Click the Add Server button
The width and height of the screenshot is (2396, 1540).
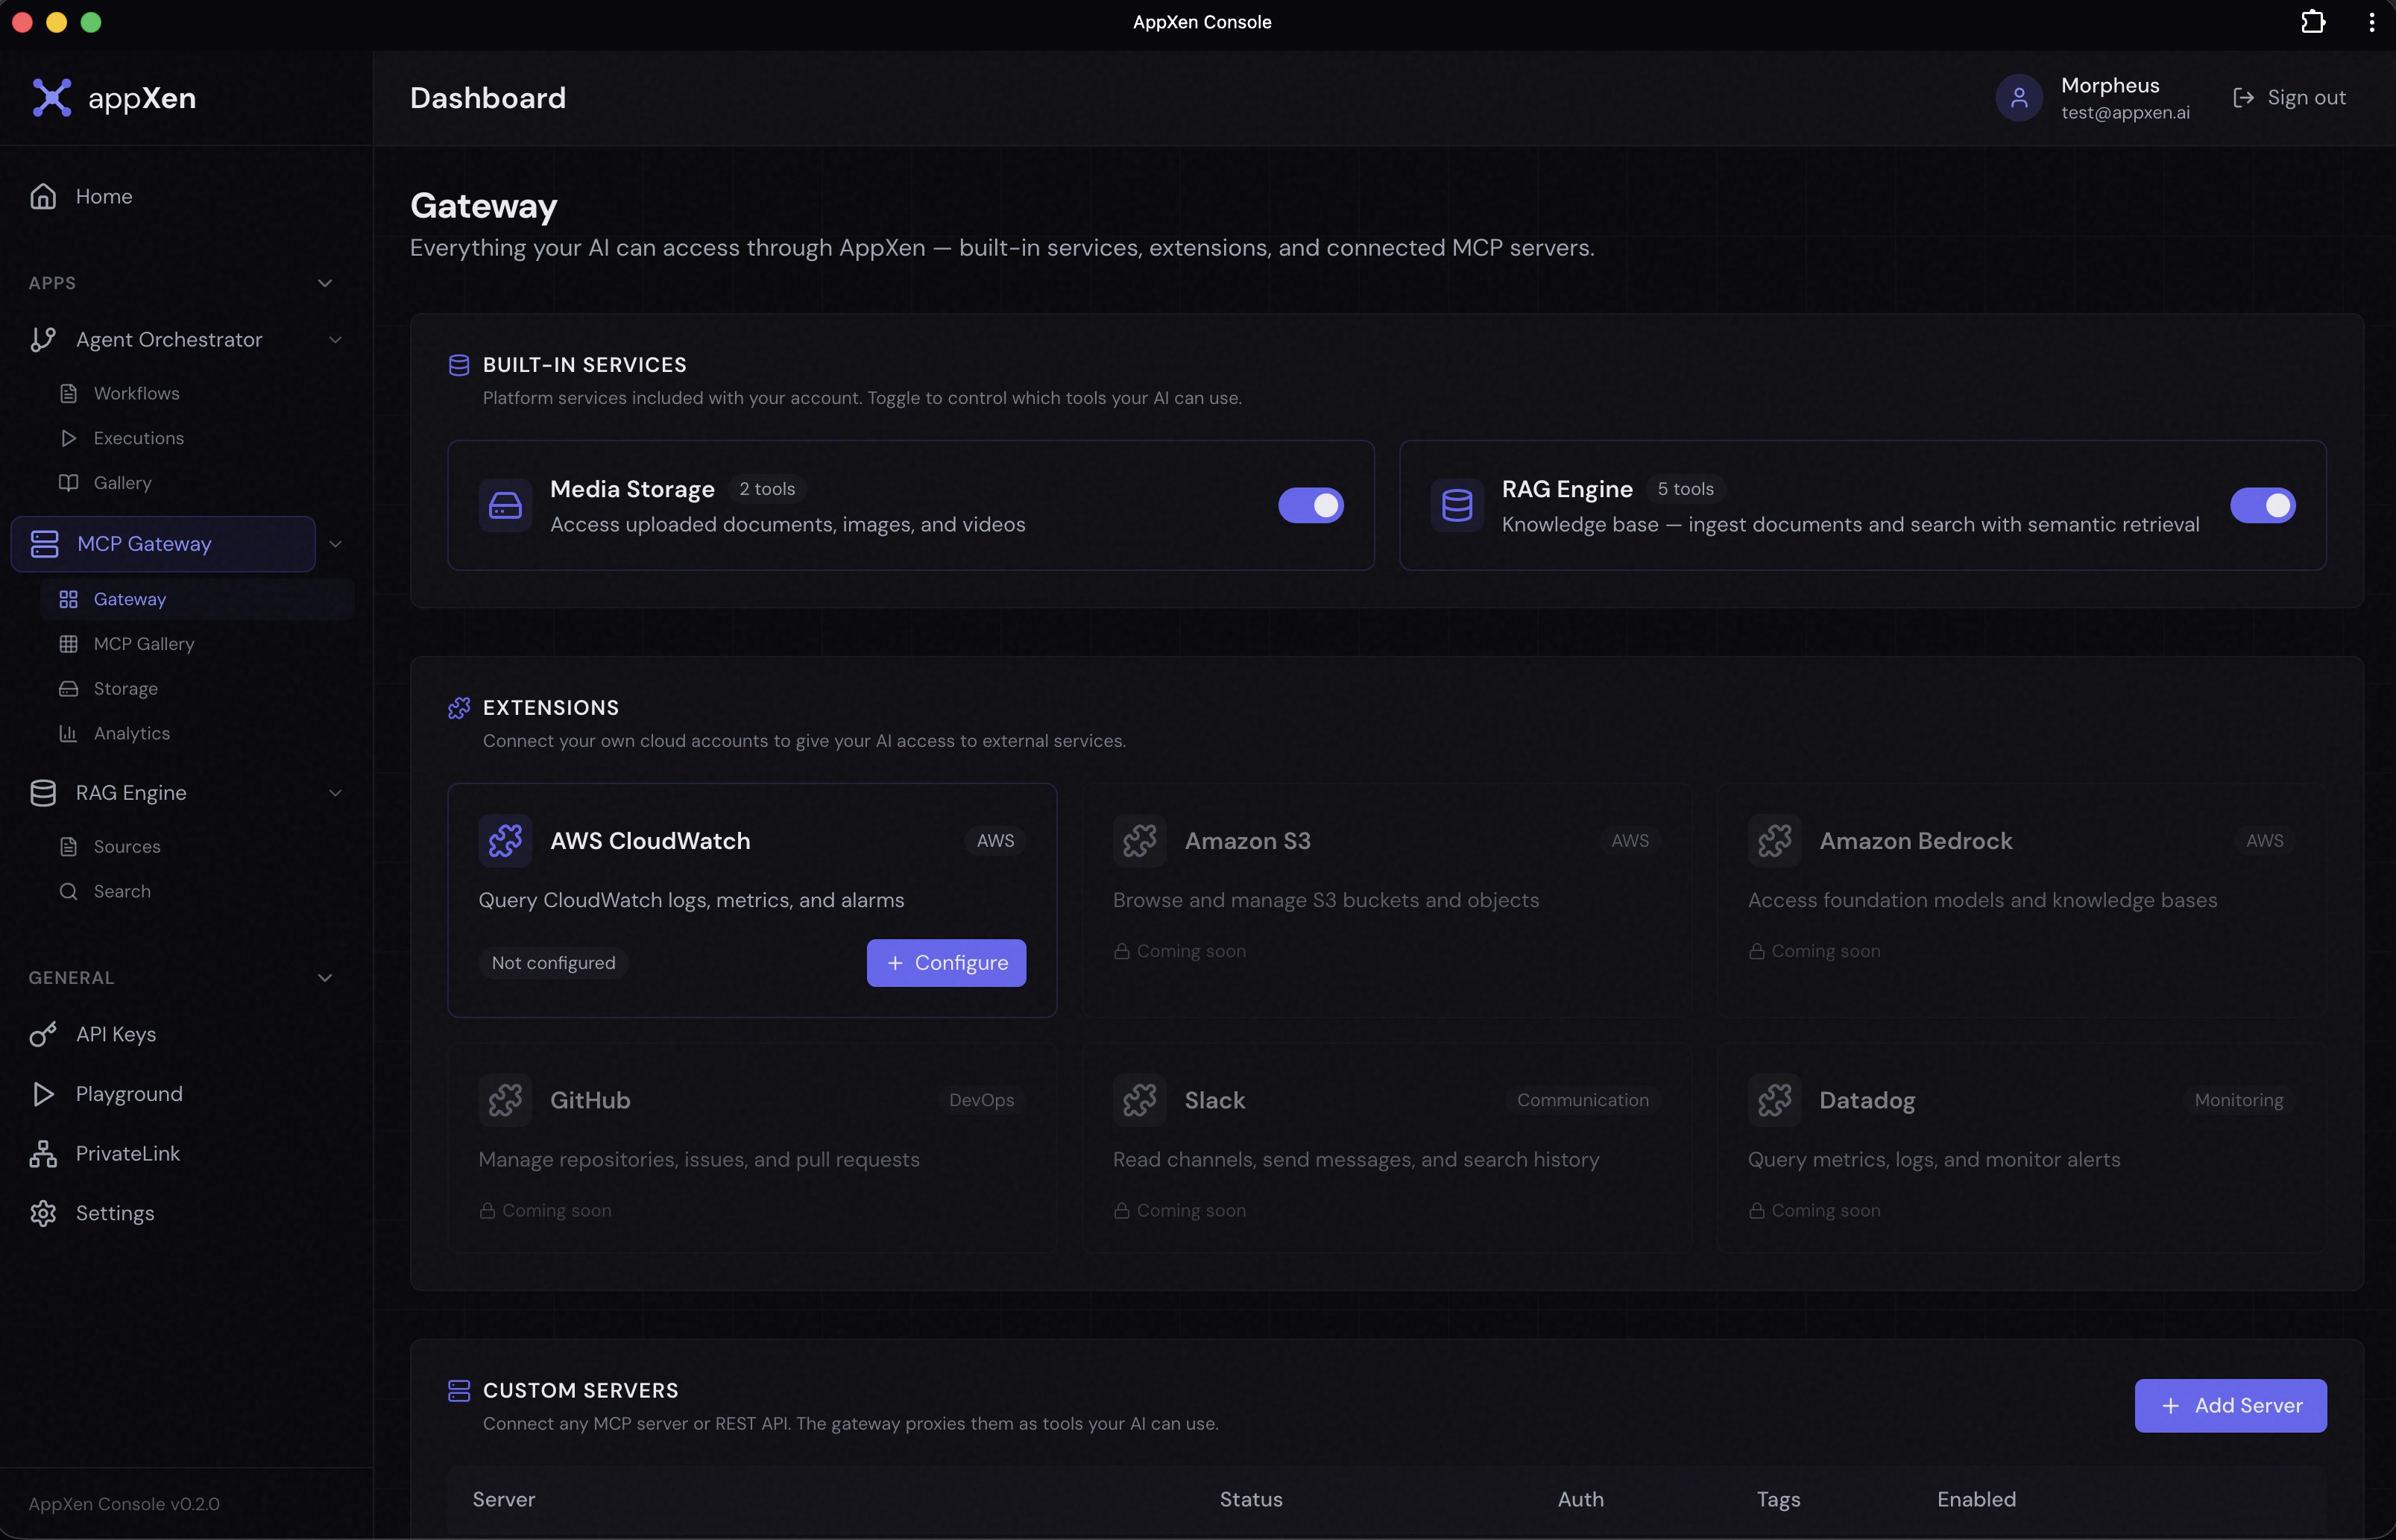point(2231,1405)
